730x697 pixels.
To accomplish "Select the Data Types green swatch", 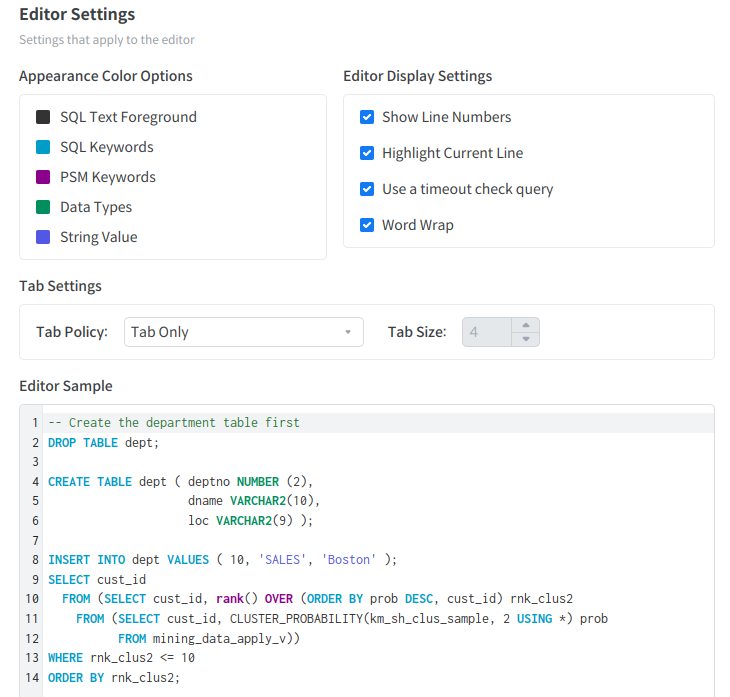I will (43, 207).
